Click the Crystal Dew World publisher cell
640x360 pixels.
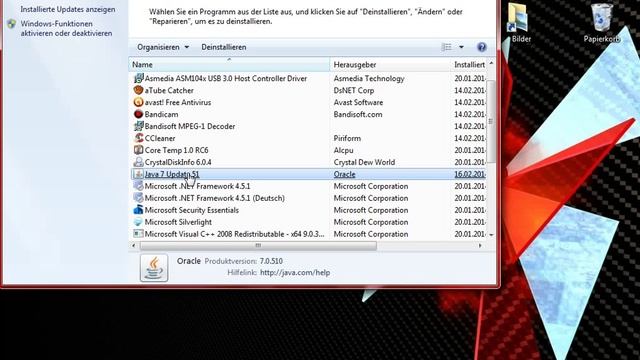pyautogui.click(x=364, y=162)
